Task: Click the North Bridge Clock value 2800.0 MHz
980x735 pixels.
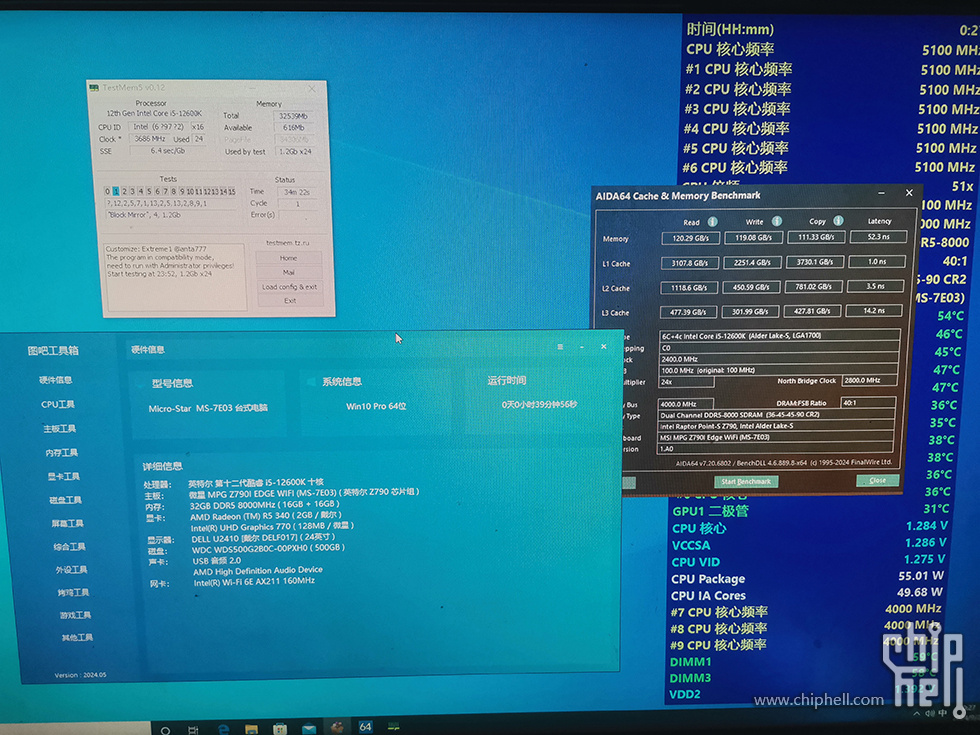Action: point(869,380)
